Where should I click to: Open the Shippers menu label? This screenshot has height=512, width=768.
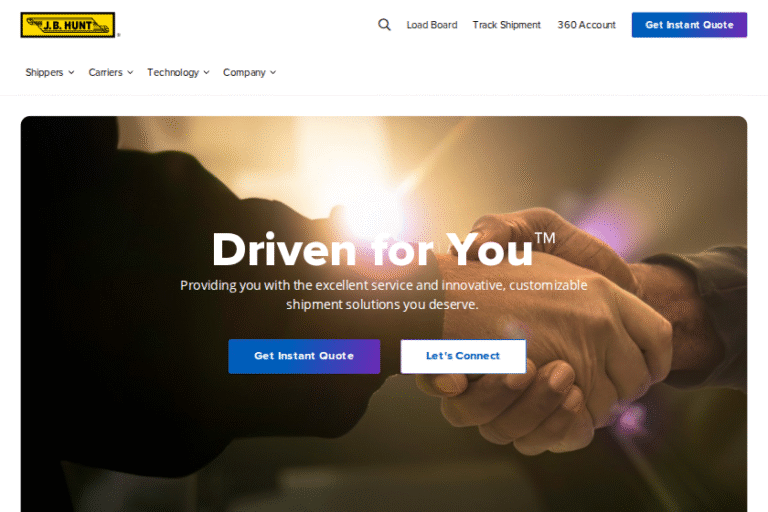[44, 73]
